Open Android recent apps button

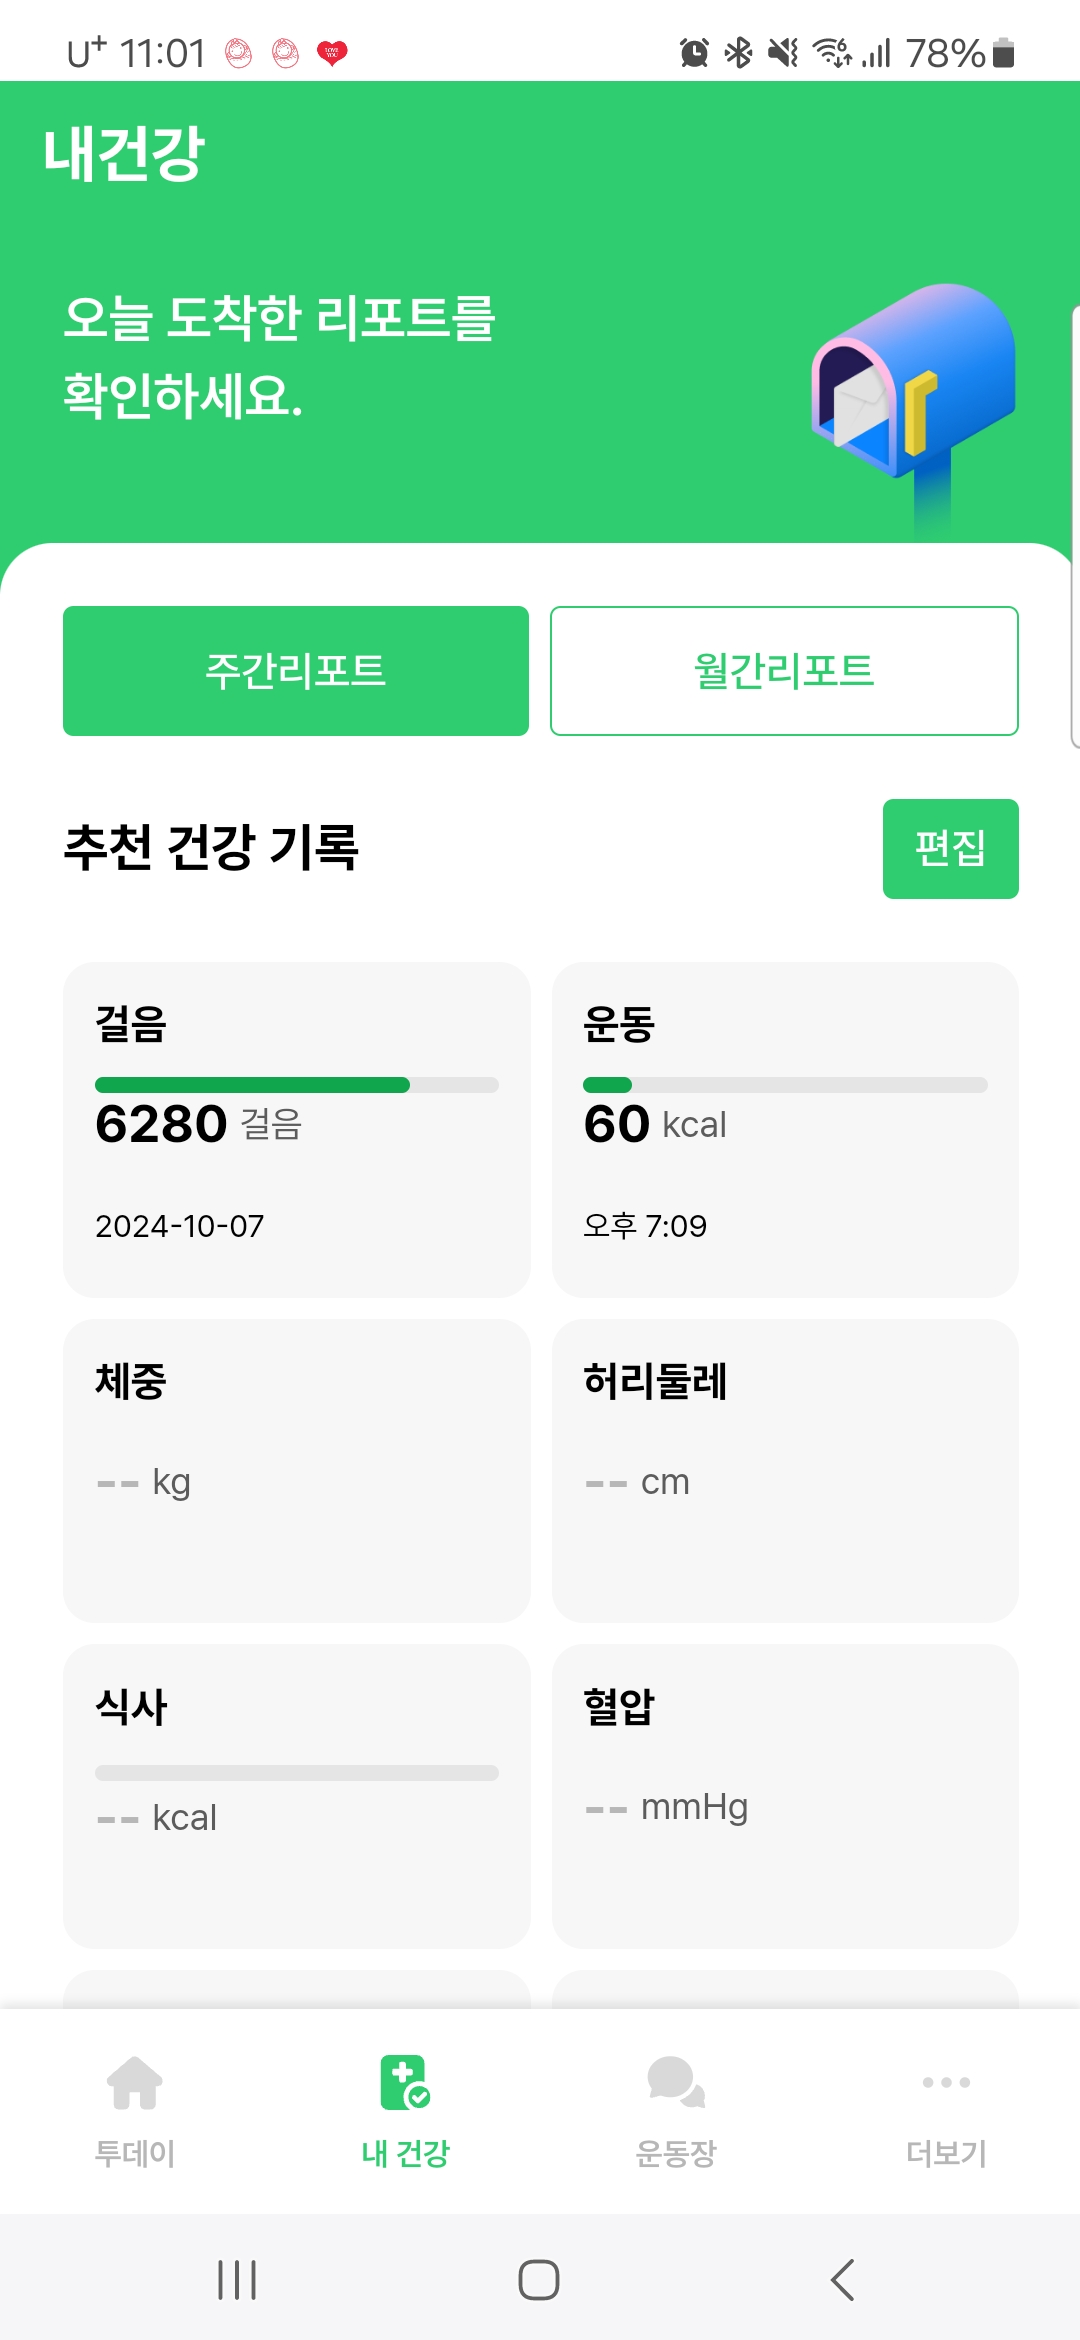(x=237, y=2280)
